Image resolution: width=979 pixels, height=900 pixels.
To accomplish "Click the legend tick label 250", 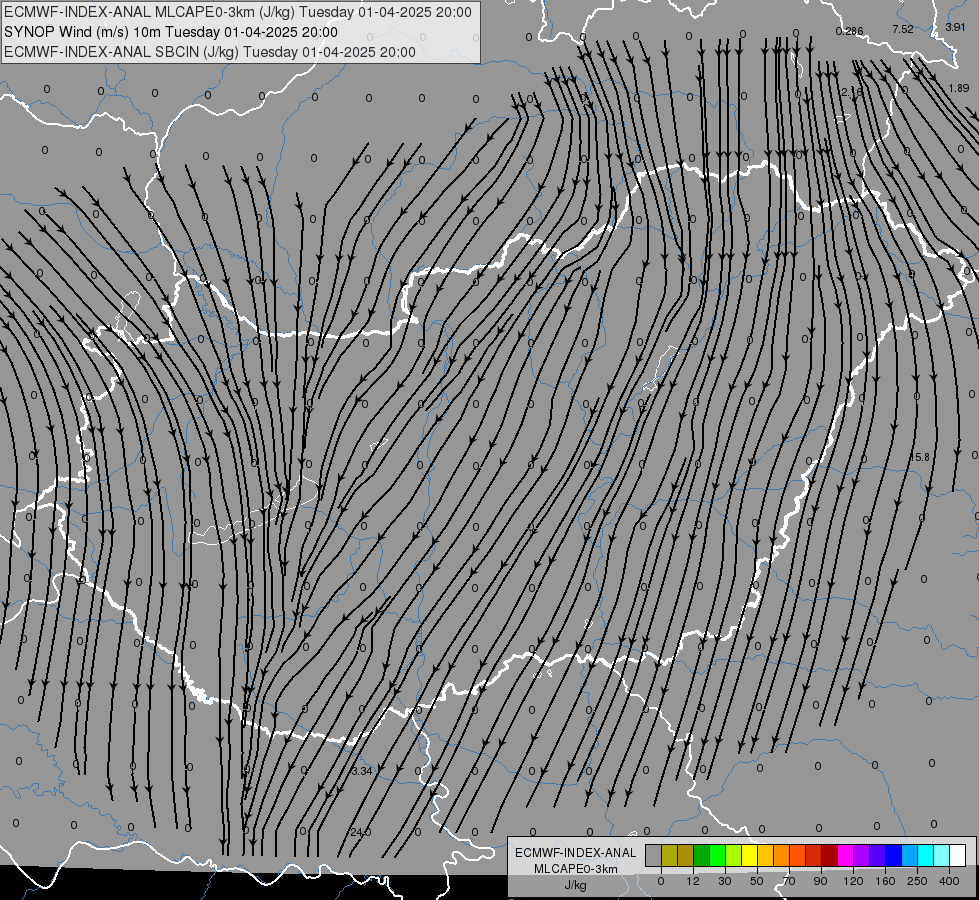I will [x=917, y=881].
